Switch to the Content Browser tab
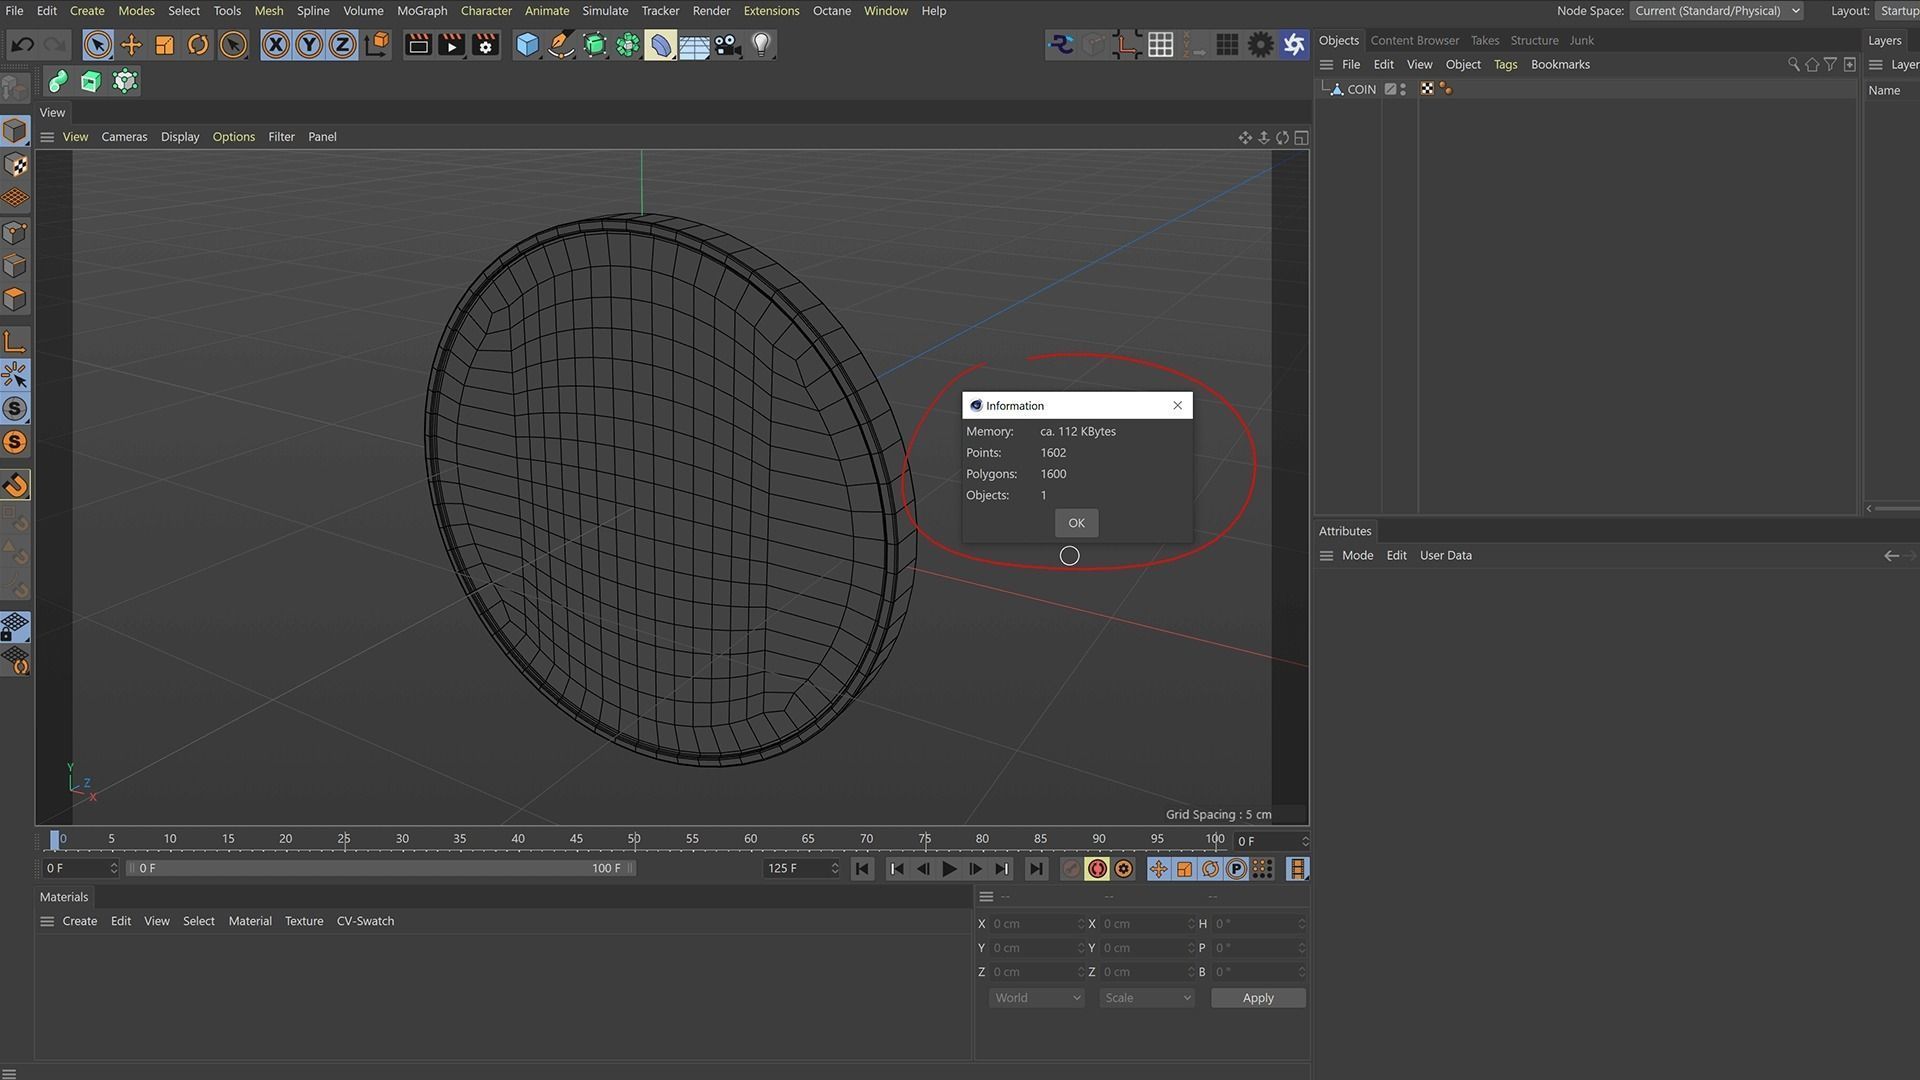Screen dimensions: 1920x1080 click(1414, 40)
